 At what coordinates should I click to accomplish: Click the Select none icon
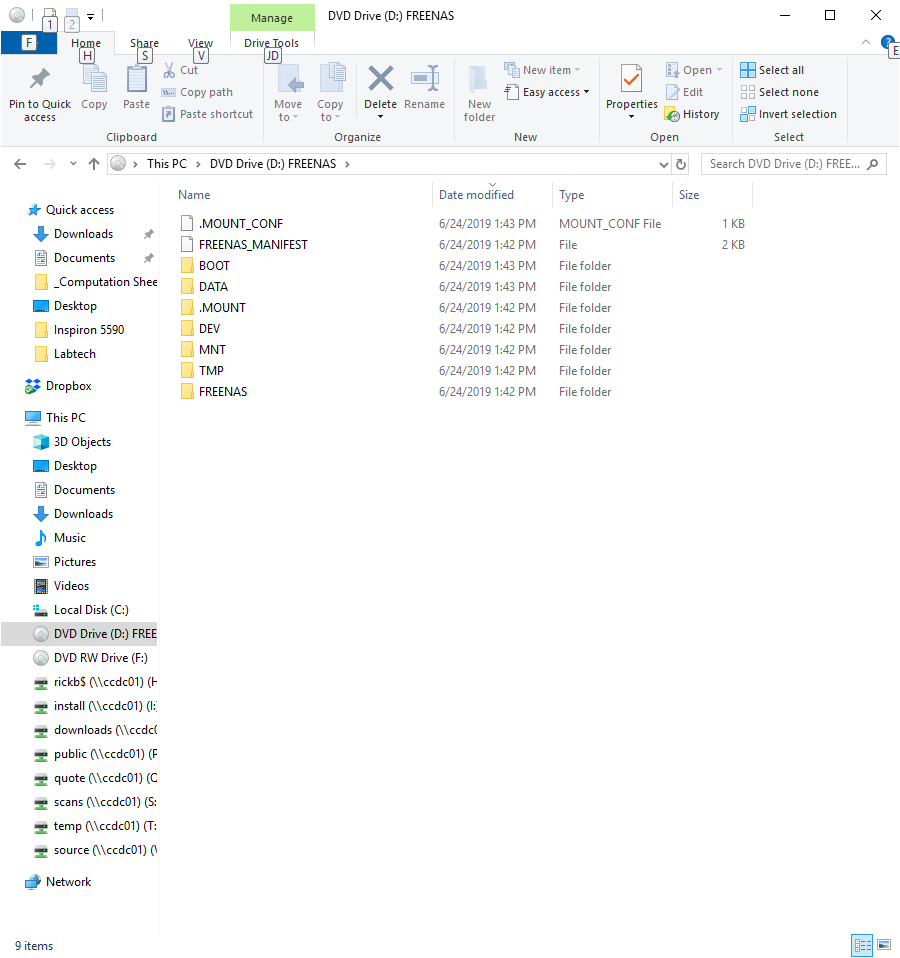tap(748, 92)
